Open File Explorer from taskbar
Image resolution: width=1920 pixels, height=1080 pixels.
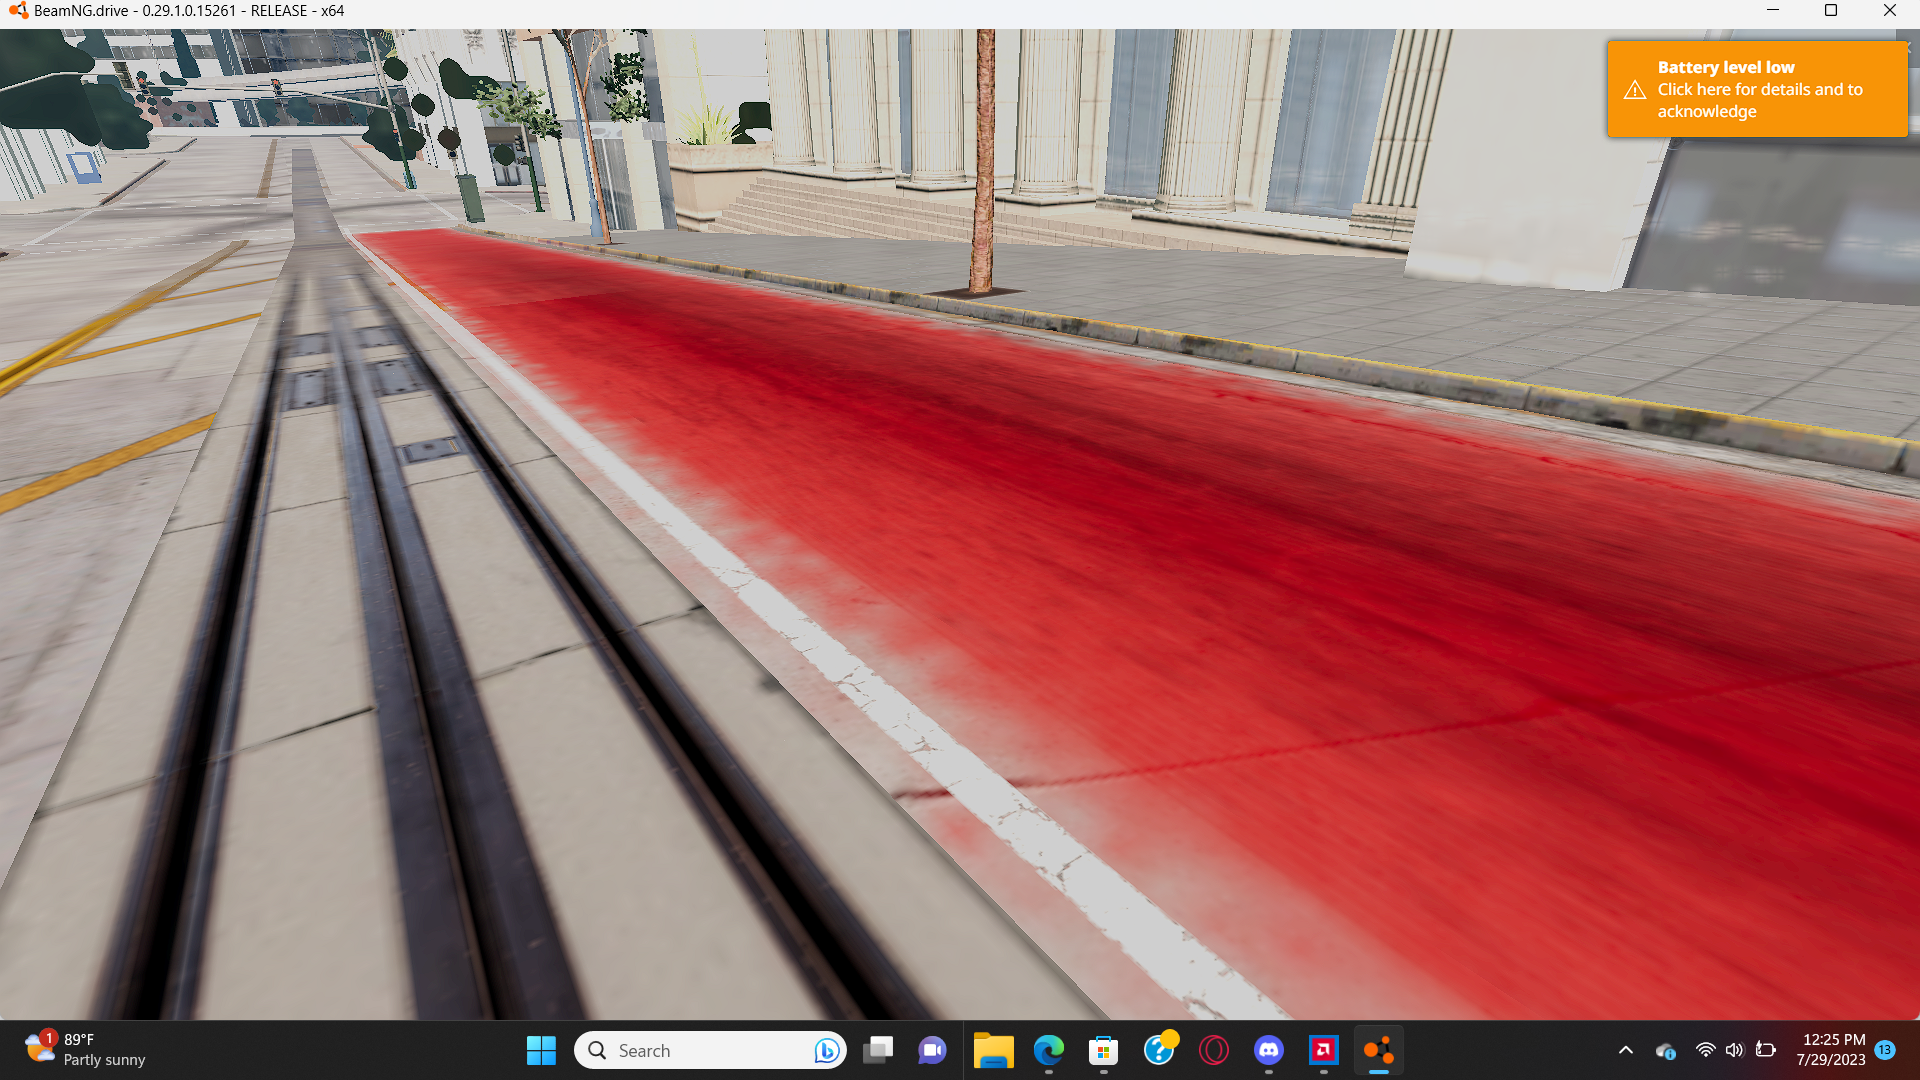[993, 1050]
